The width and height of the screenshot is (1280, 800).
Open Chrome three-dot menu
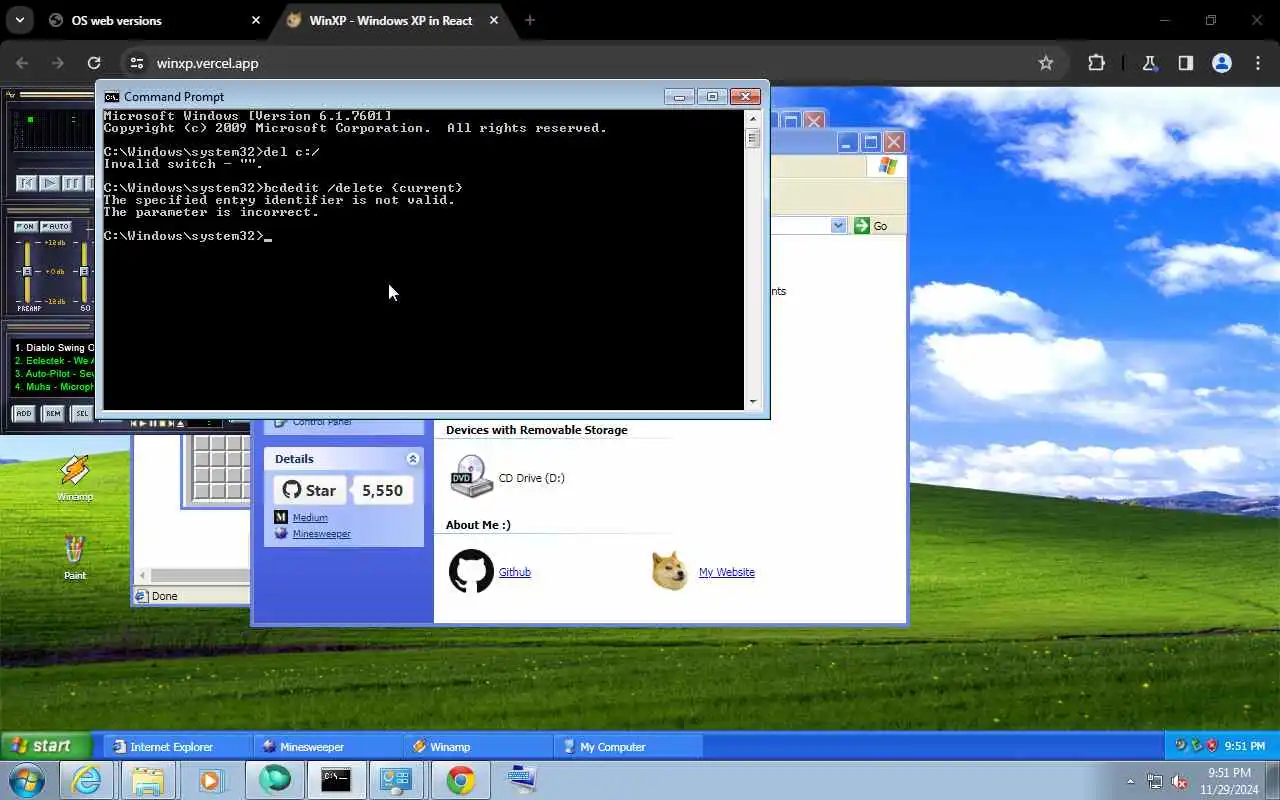click(1258, 63)
